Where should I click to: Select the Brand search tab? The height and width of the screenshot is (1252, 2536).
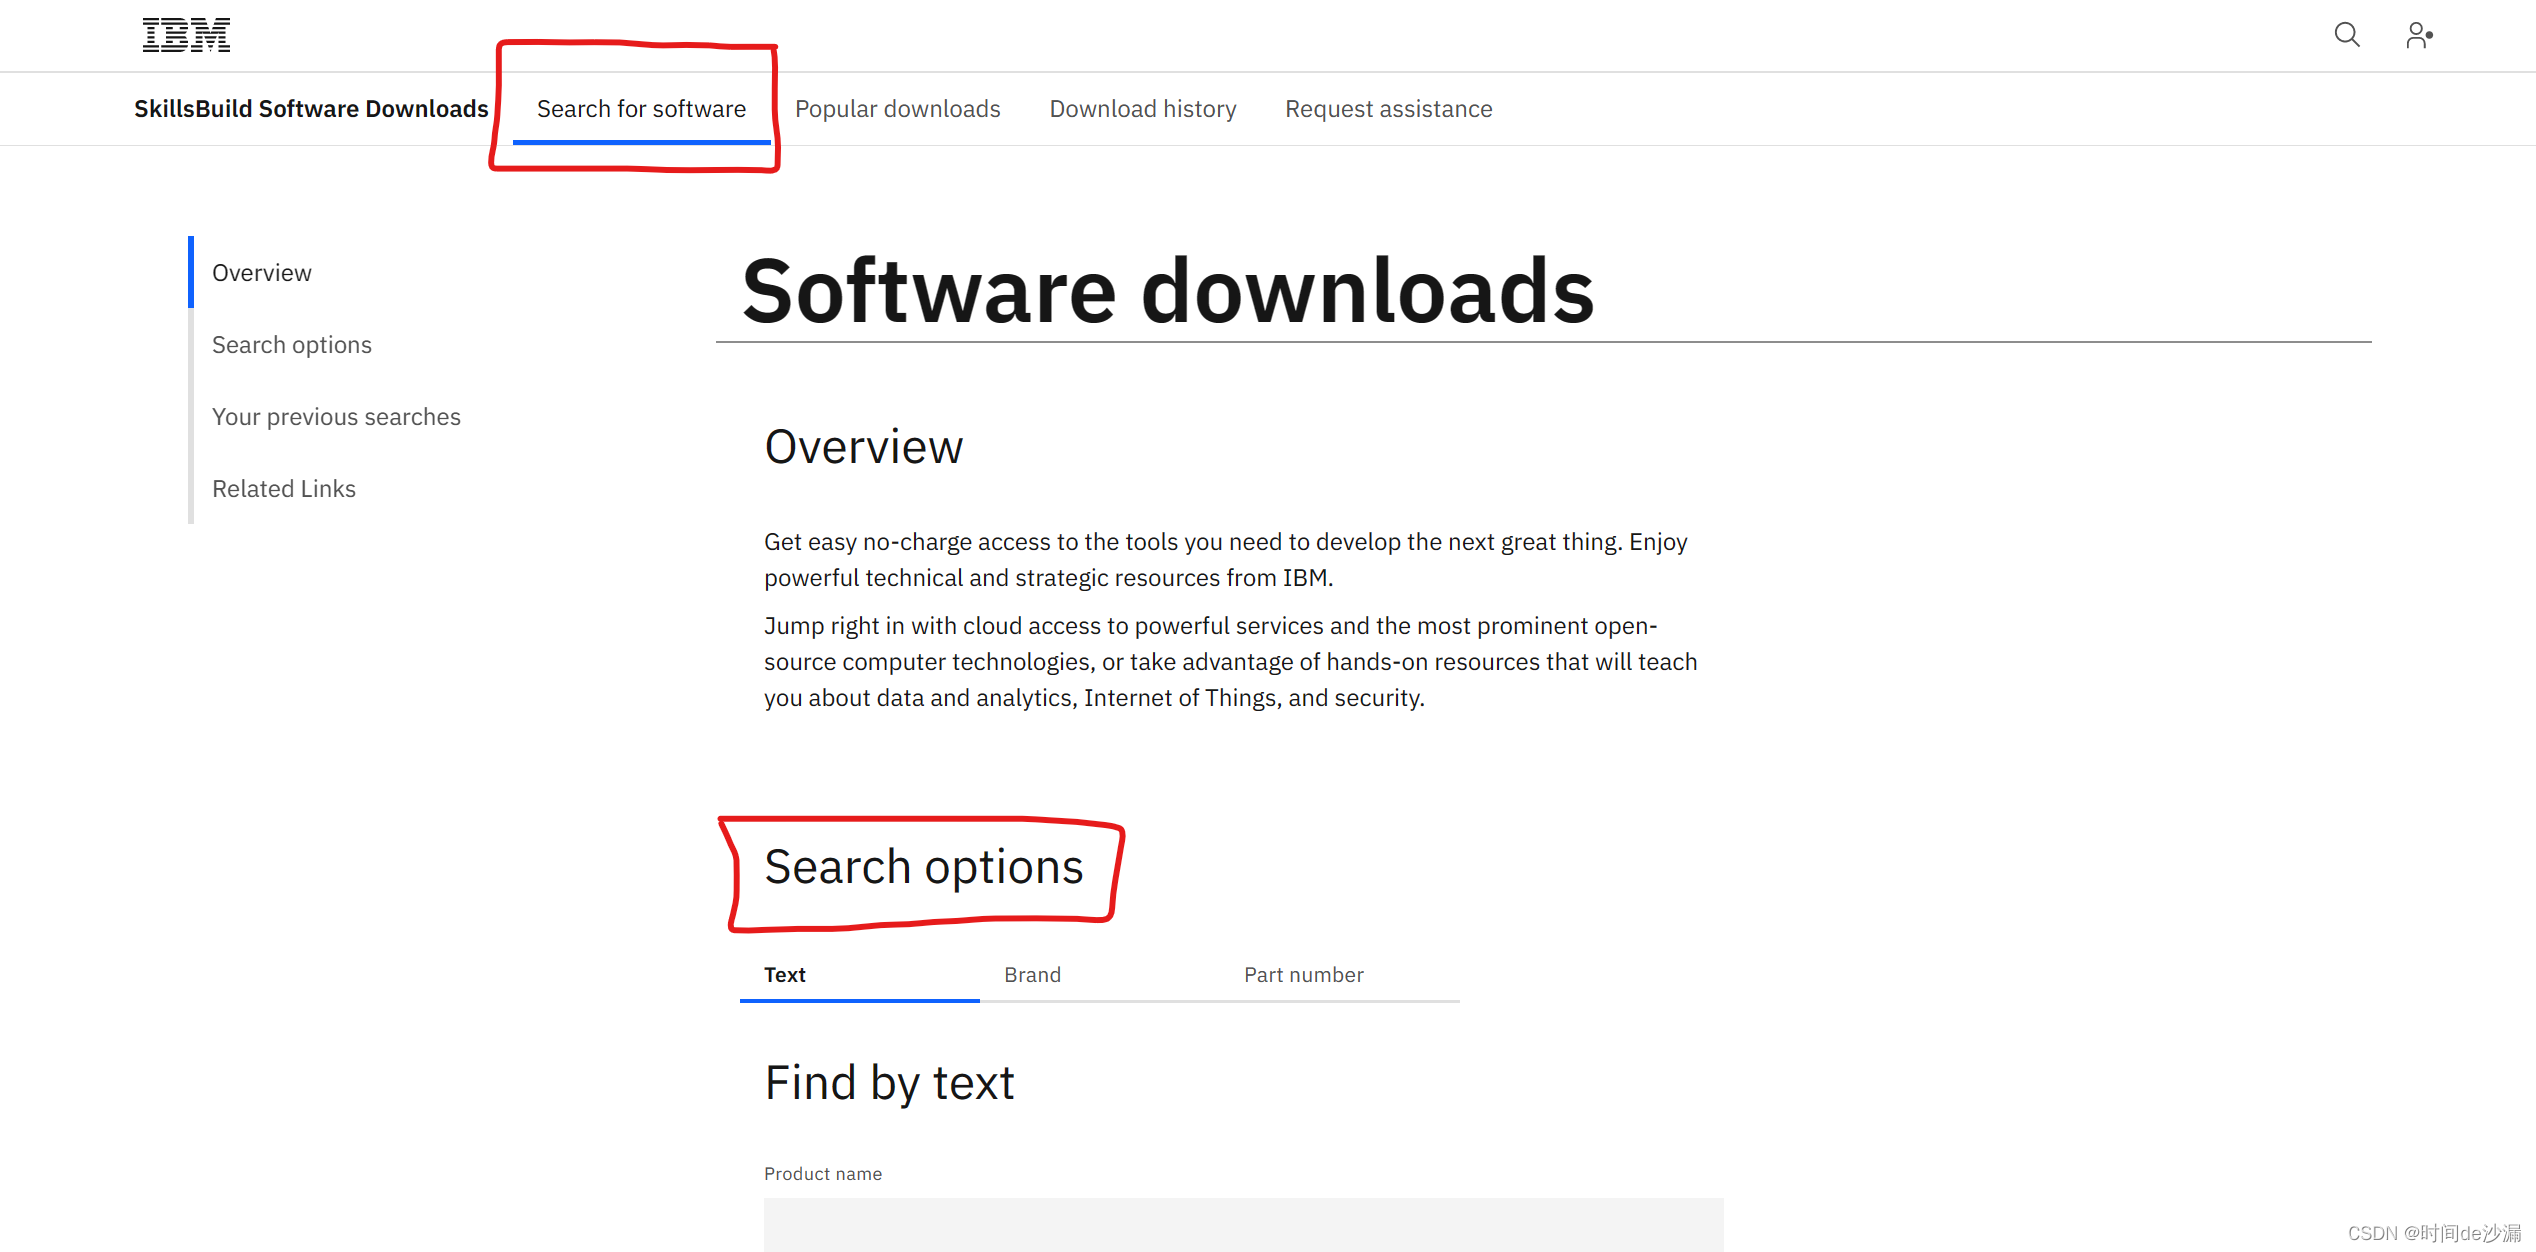point(1030,974)
